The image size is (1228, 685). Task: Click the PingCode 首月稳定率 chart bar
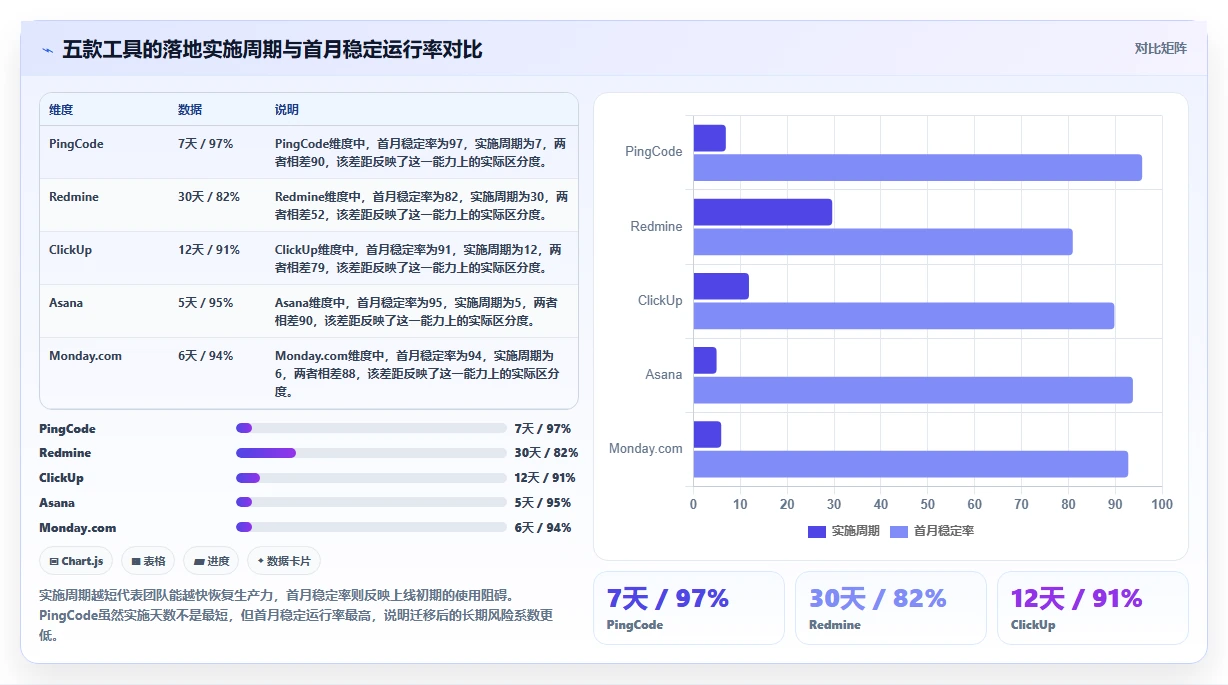(x=917, y=168)
